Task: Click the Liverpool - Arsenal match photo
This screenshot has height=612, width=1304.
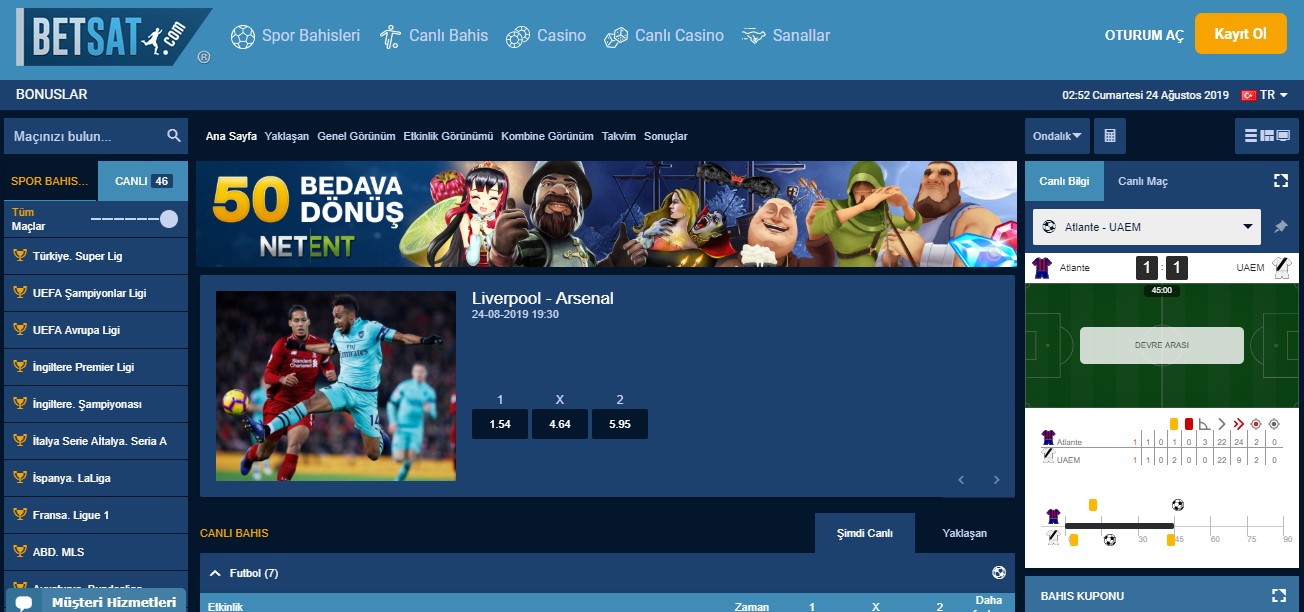Action: click(336, 386)
